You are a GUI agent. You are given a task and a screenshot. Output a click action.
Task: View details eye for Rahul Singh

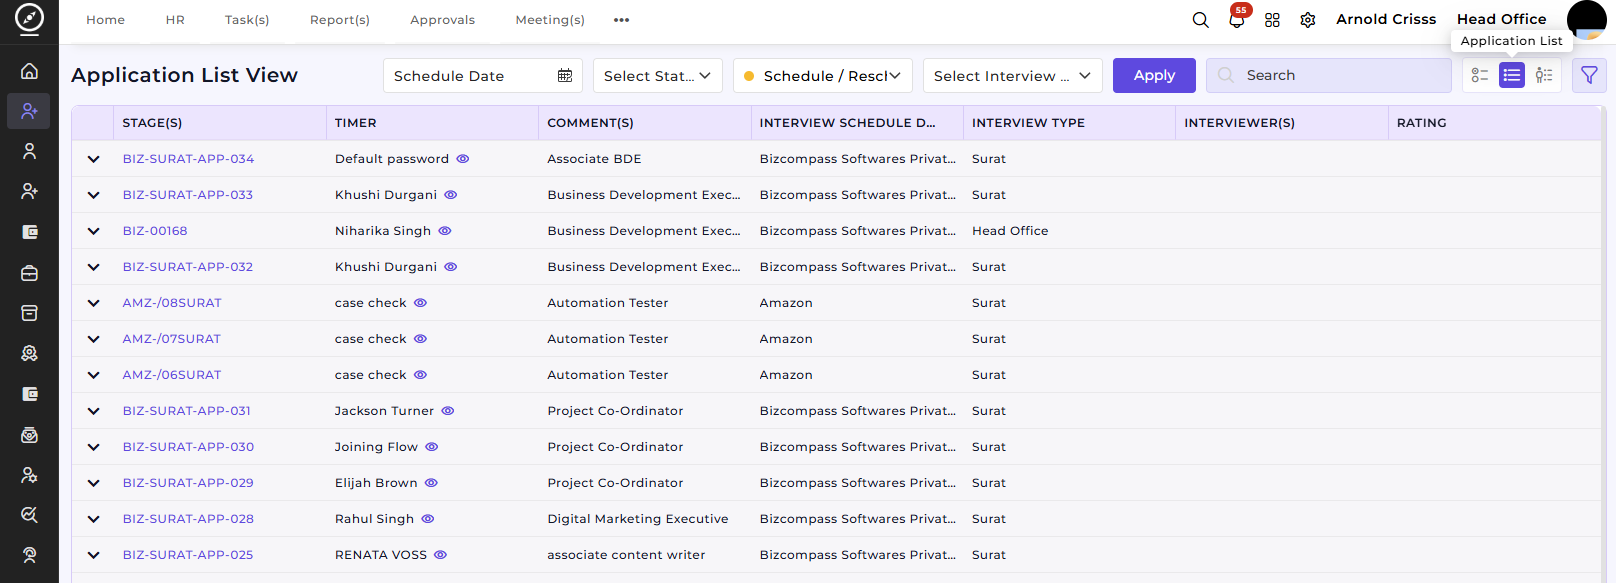pyautogui.click(x=428, y=519)
